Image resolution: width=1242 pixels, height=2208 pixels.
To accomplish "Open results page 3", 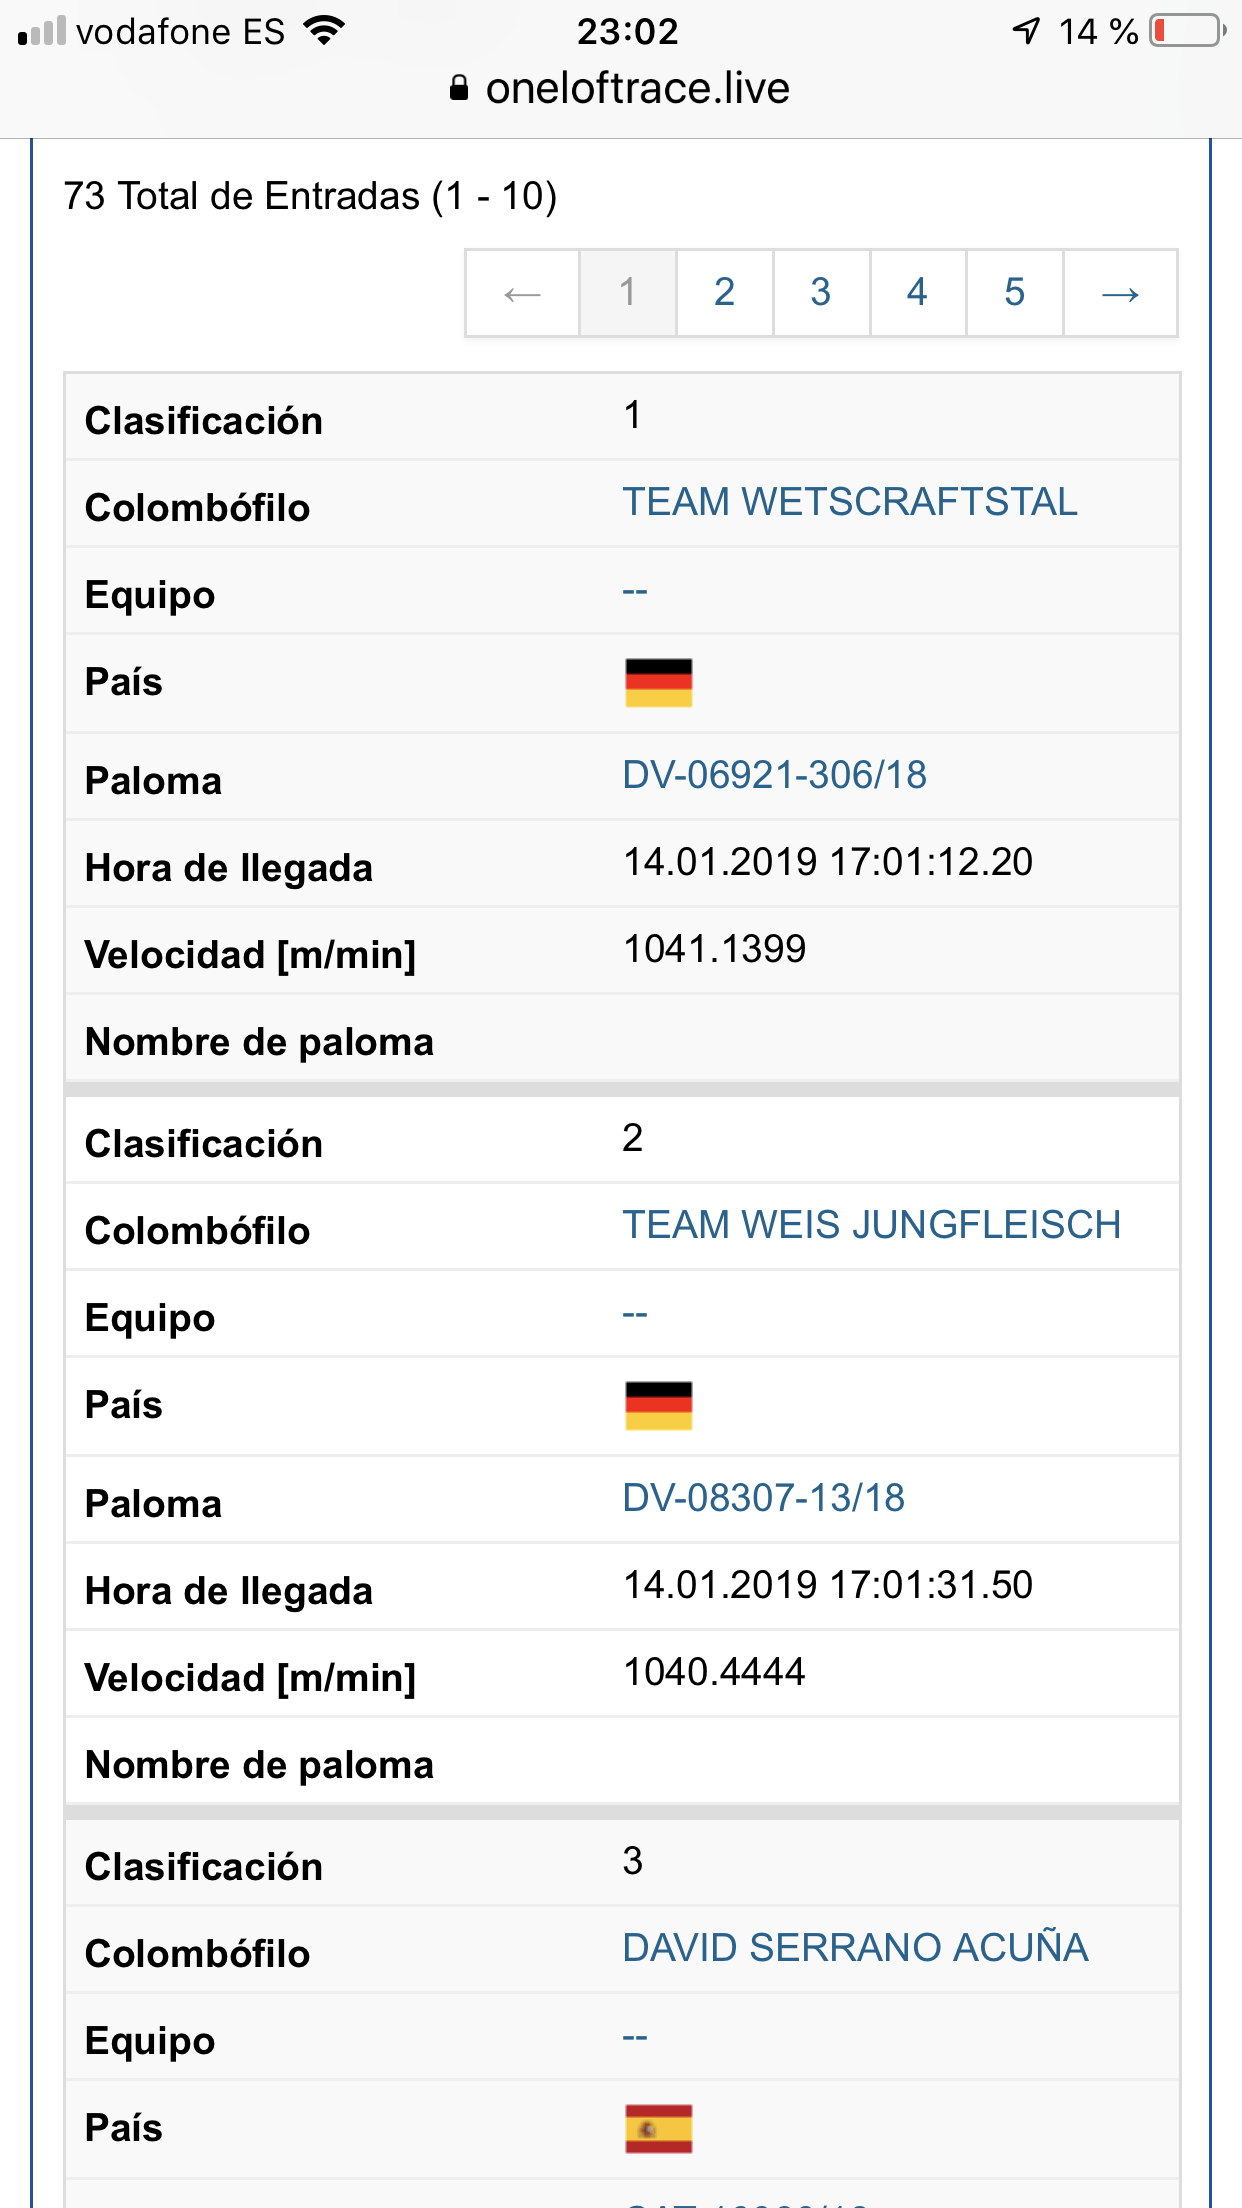I will click(821, 293).
